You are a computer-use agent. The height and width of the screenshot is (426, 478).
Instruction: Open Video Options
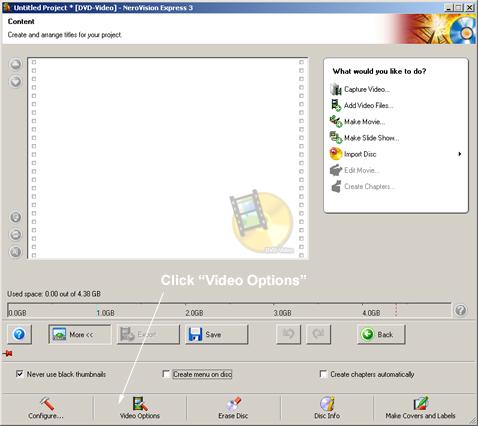(140, 408)
